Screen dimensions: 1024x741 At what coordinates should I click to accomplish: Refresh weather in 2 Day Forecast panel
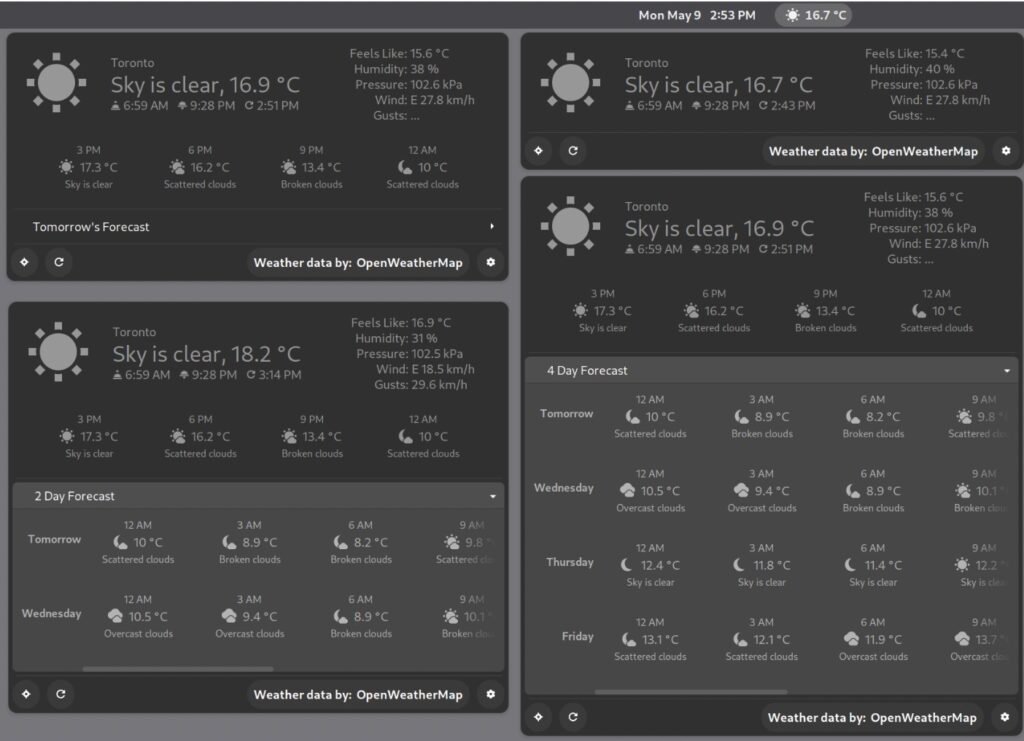pyautogui.click(x=61, y=694)
